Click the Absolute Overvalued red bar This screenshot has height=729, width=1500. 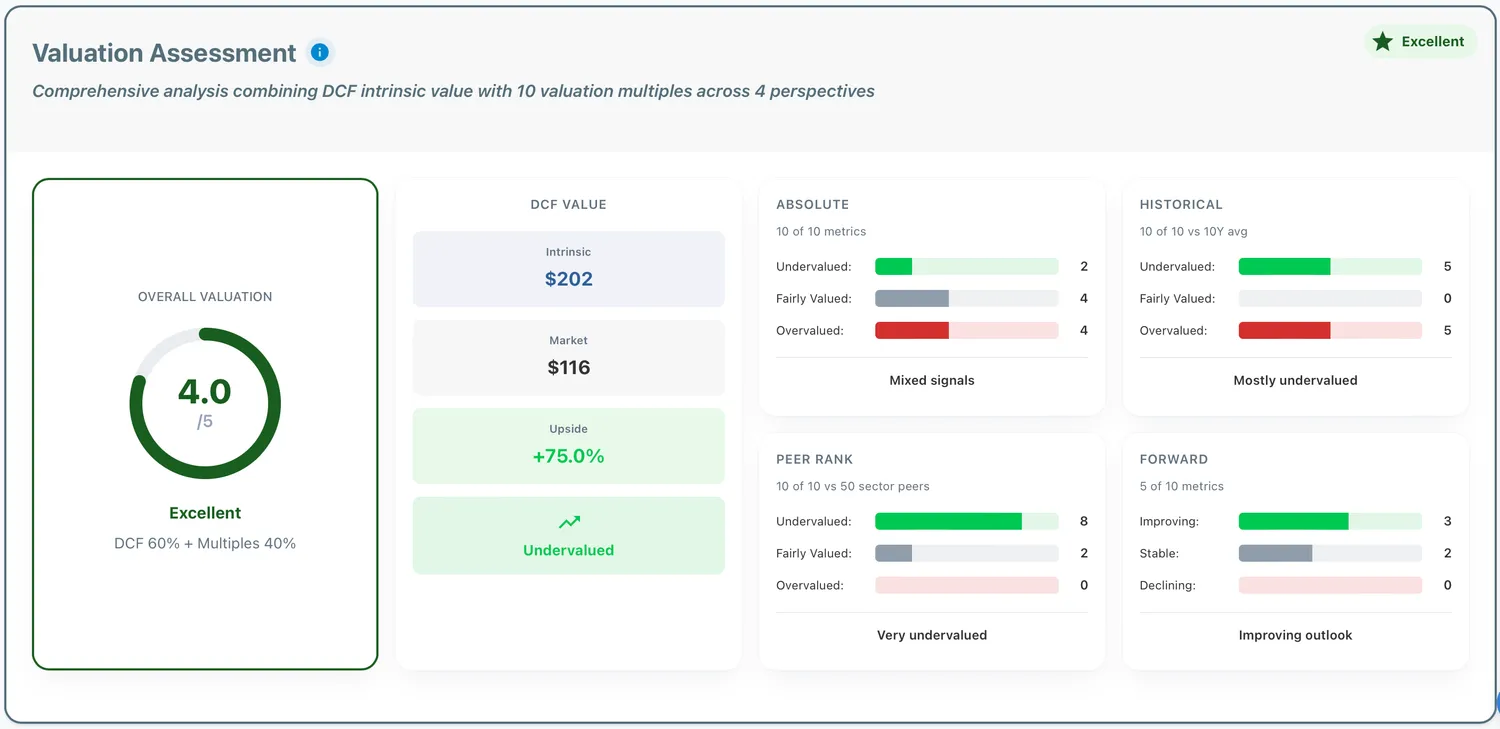click(x=967, y=330)
